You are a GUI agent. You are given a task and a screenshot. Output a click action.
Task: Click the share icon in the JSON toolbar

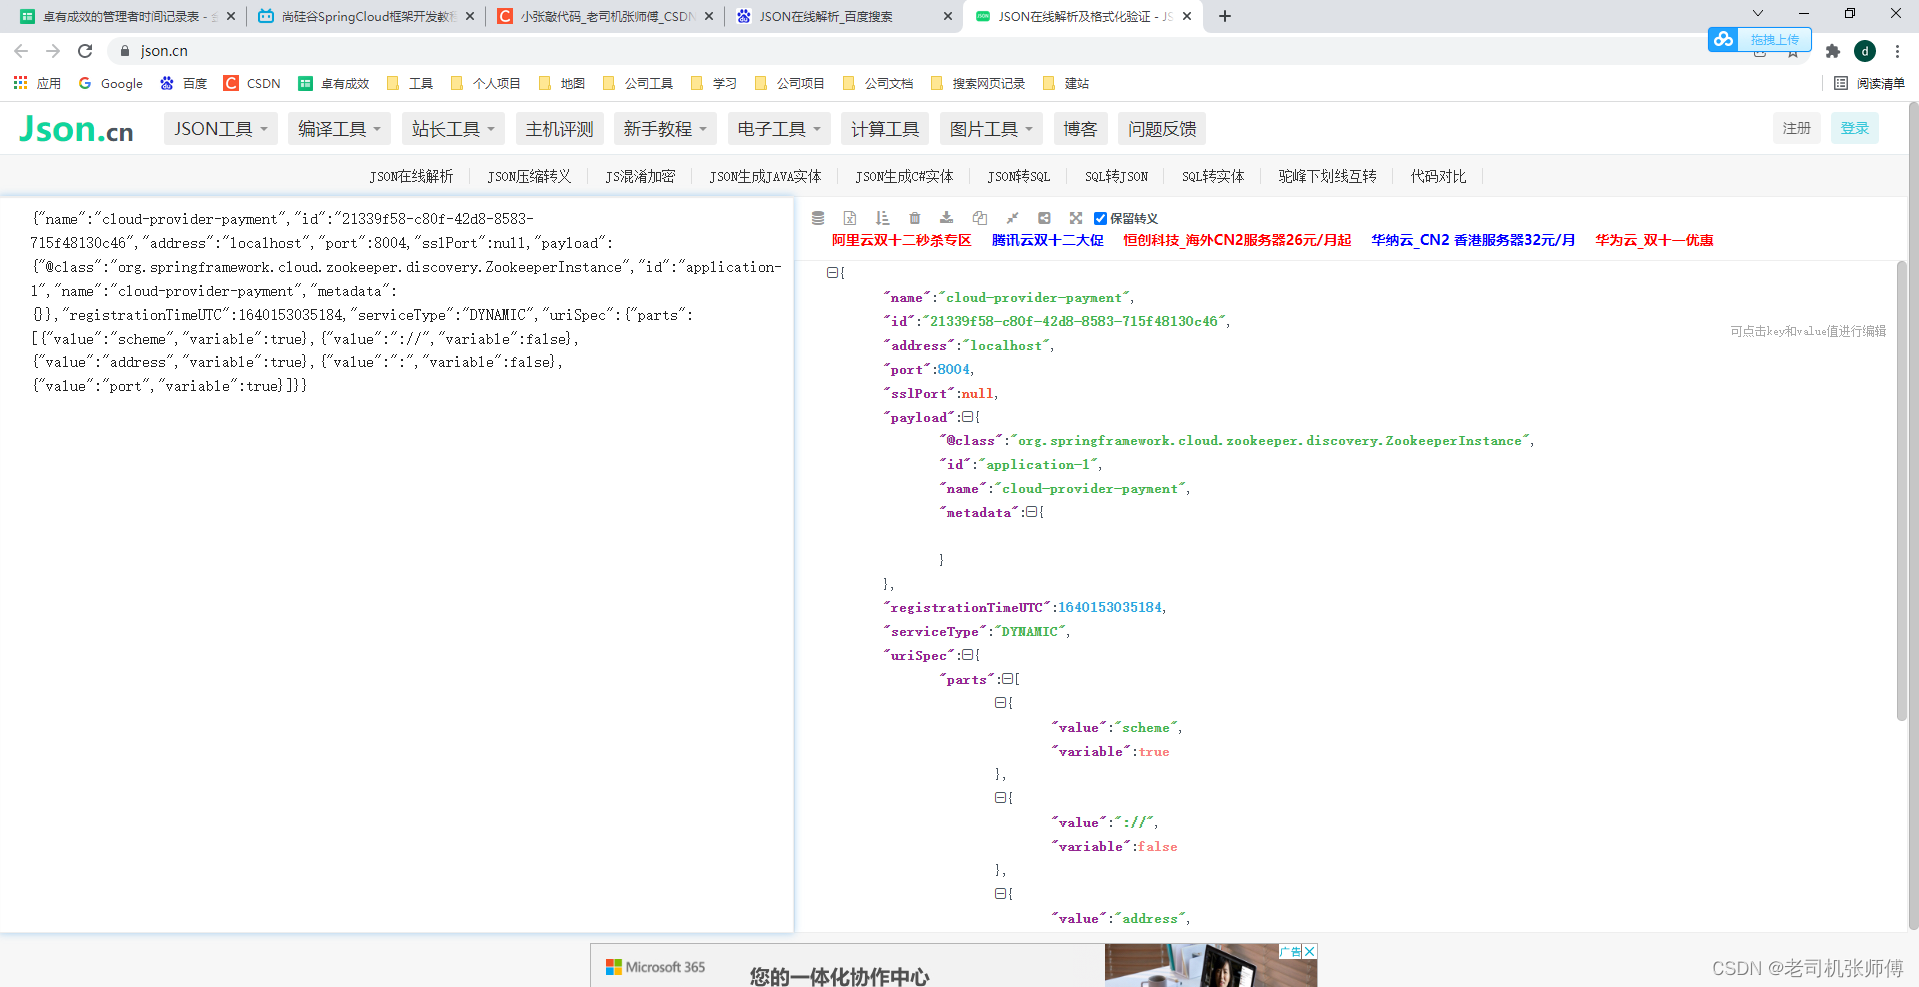point(1044,218)
